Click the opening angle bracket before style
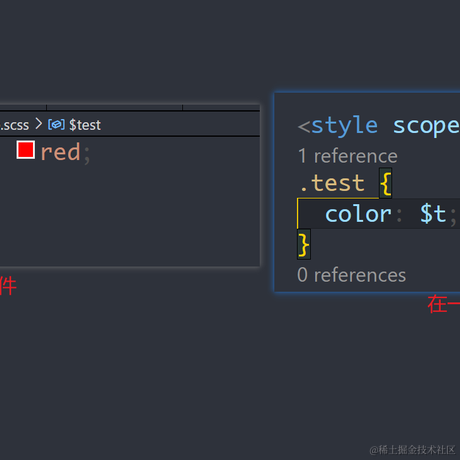Viewport: 460px width, 460px height. pyautogui.click(x=304, y=126)
